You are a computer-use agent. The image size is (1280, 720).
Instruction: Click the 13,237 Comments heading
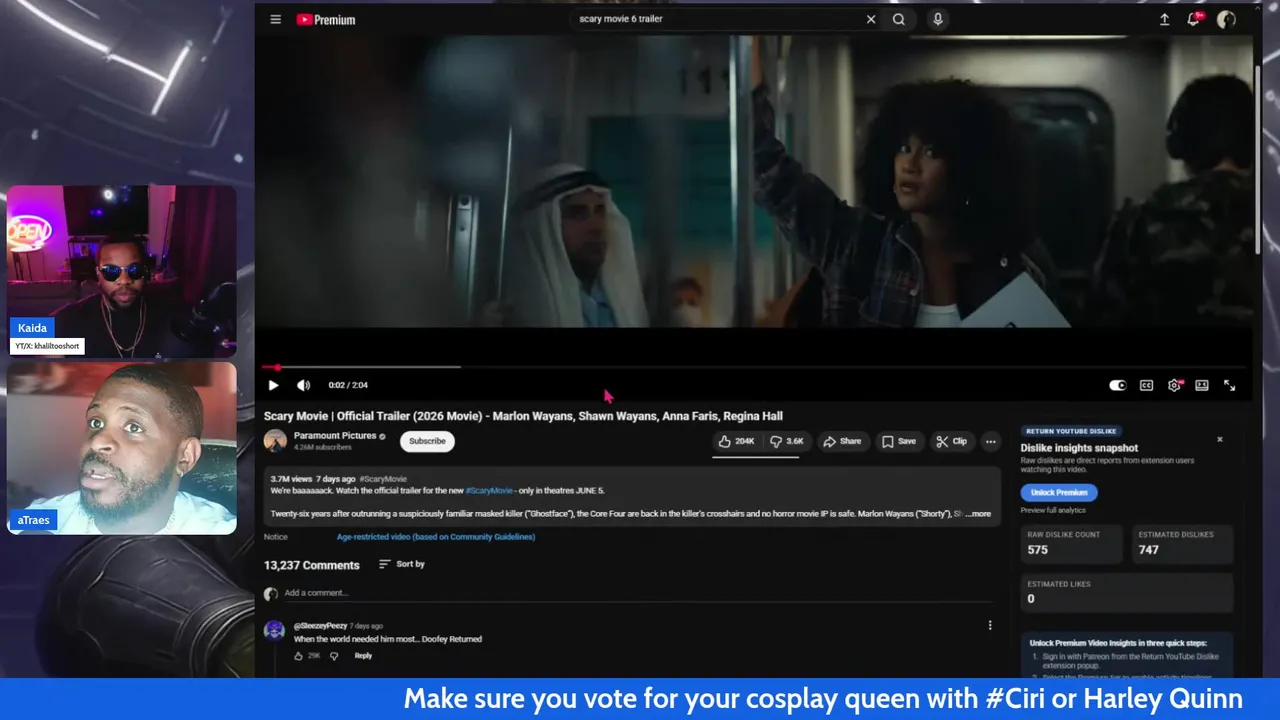pyautogui.click(x=311, y=565)
